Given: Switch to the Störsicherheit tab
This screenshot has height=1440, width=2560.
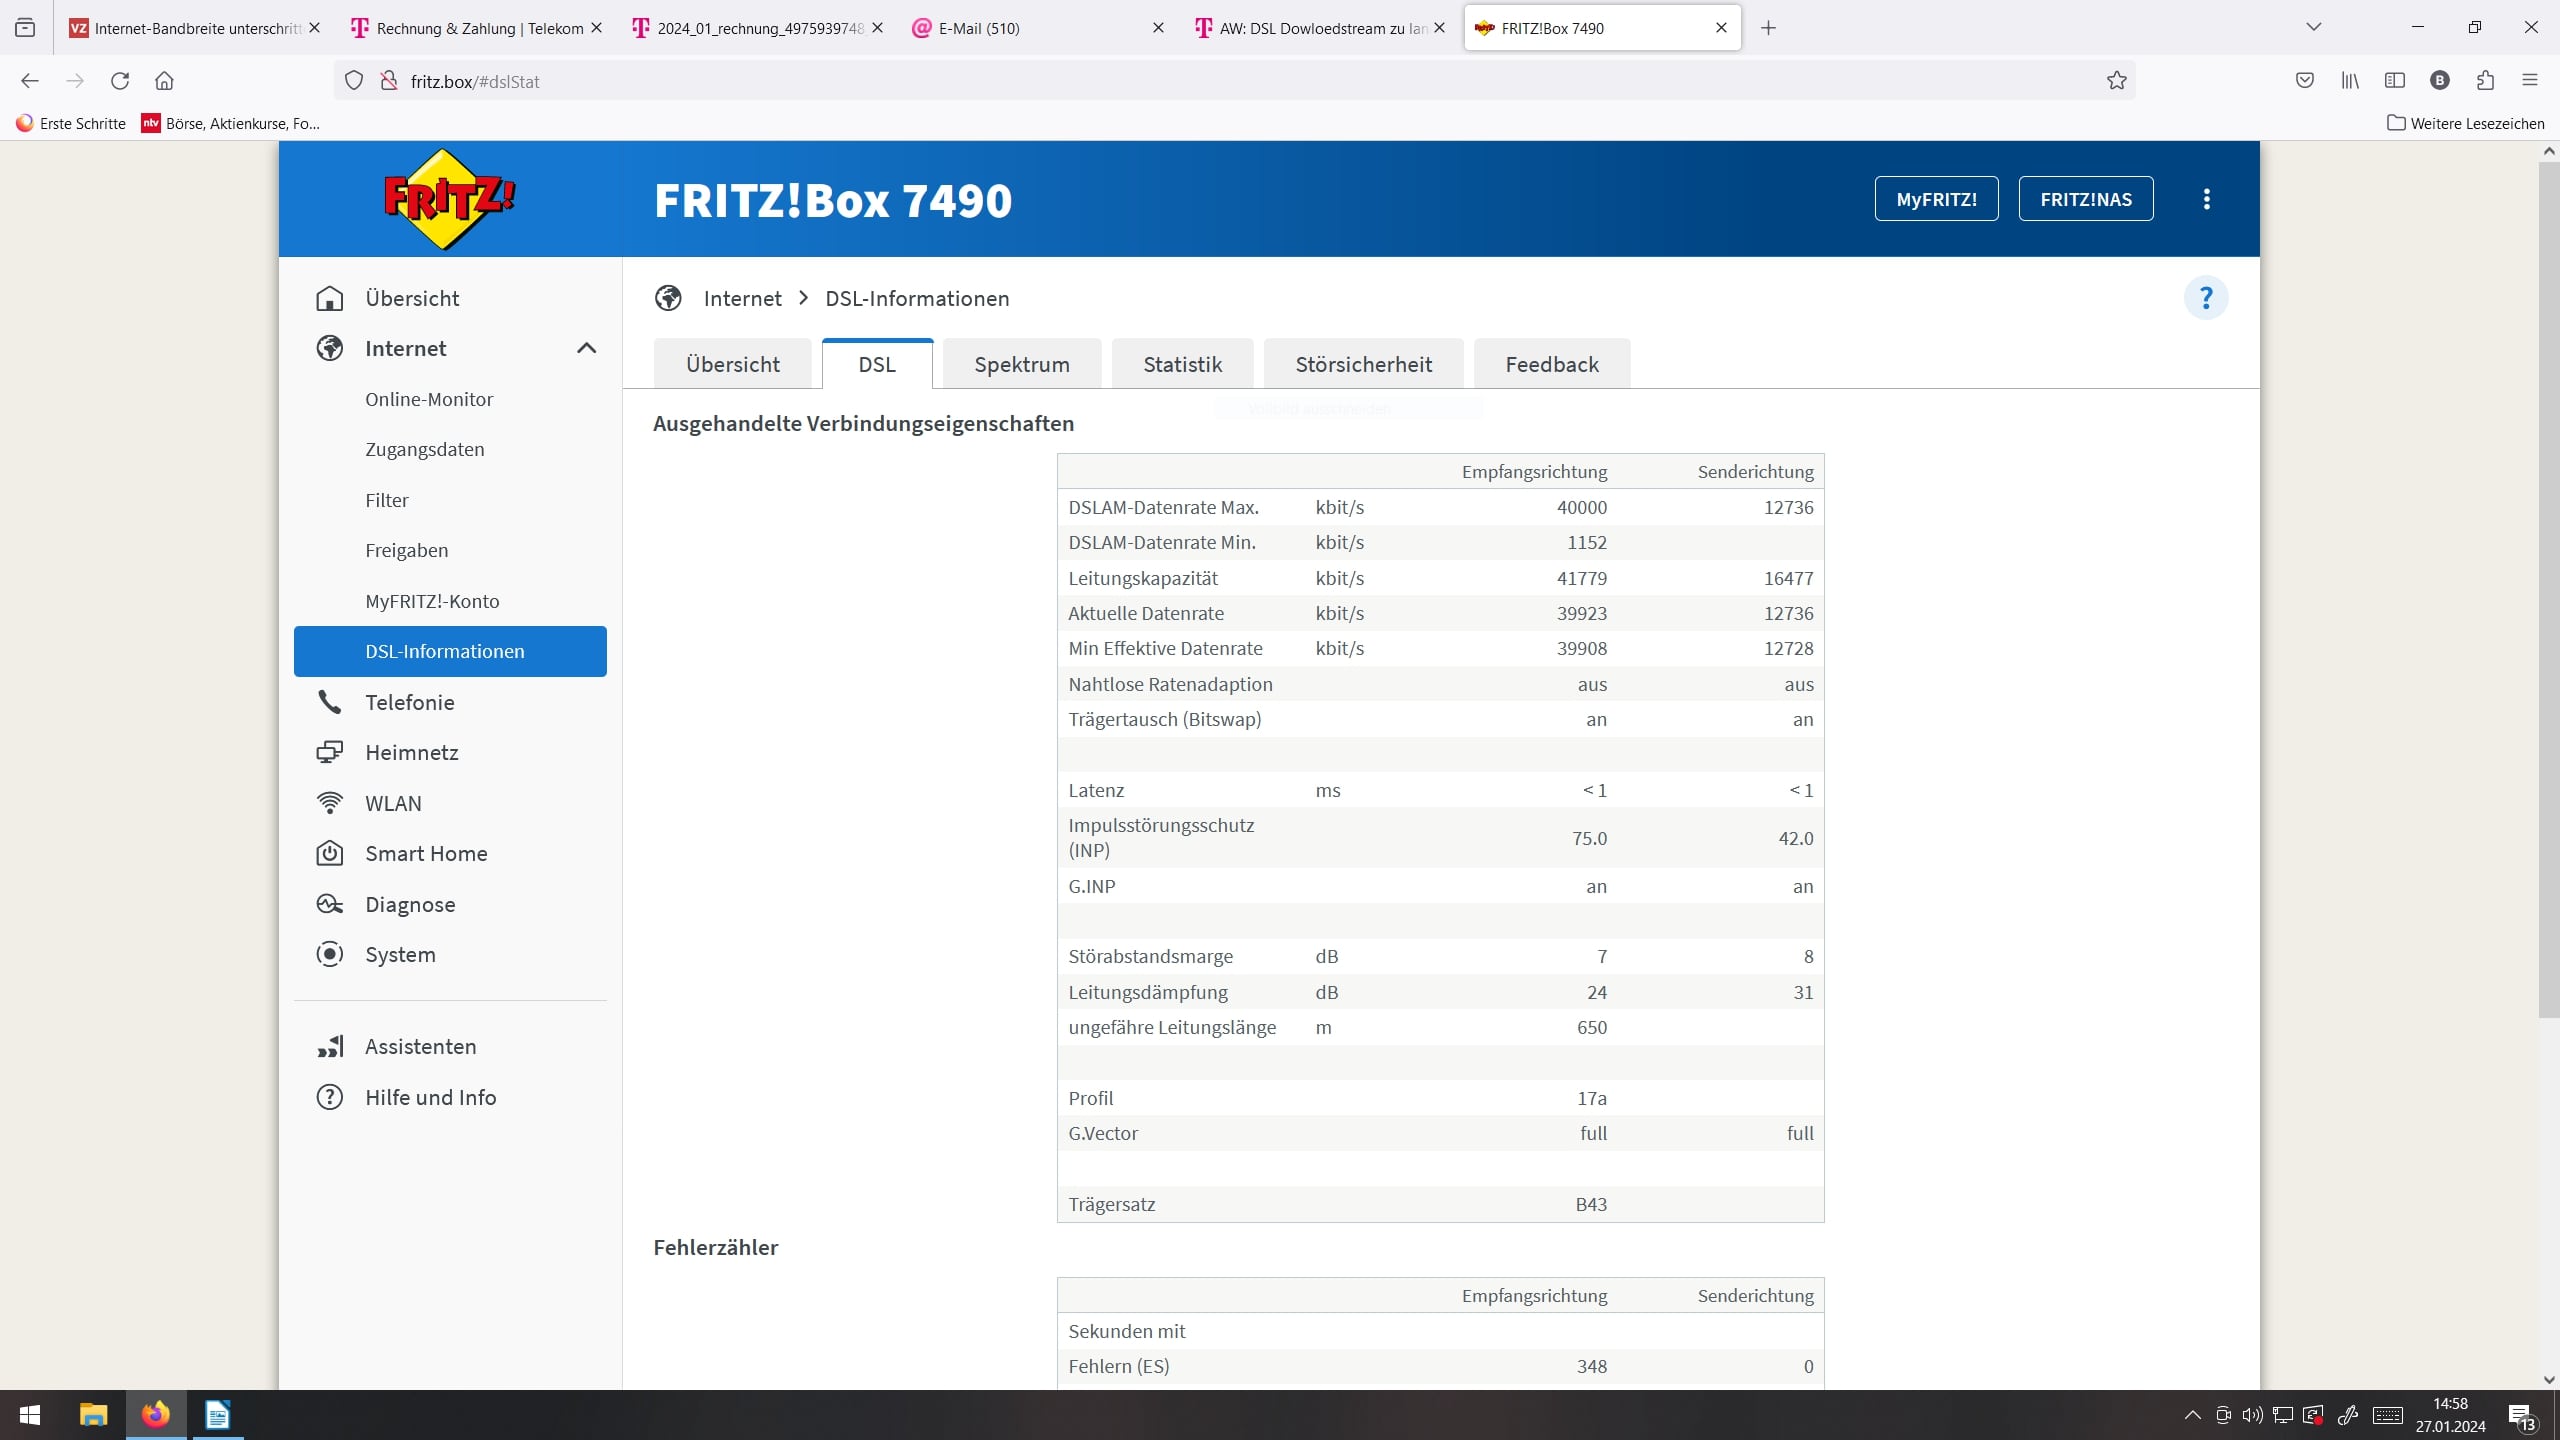Looking at the screenshot, I should tap(1363, 364).
